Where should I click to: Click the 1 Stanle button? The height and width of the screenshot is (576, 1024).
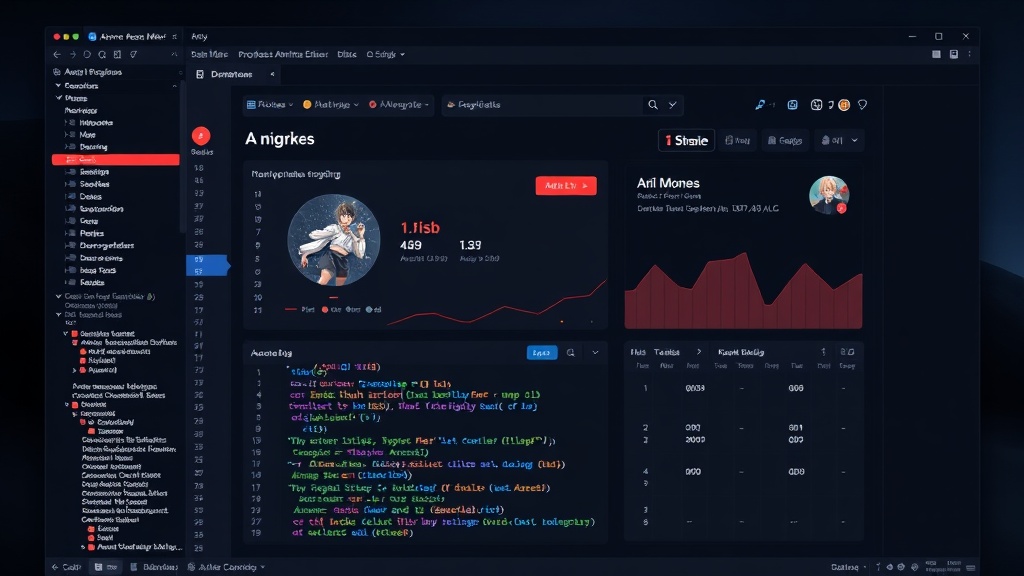click(686, 140)
